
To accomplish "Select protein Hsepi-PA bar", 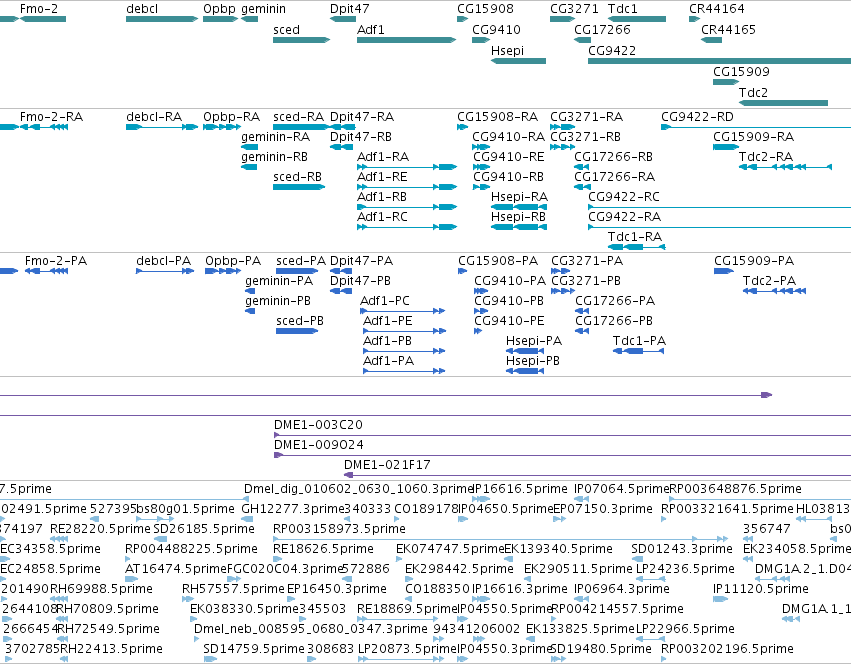I will pyautogui.click(x=525, y=351).
